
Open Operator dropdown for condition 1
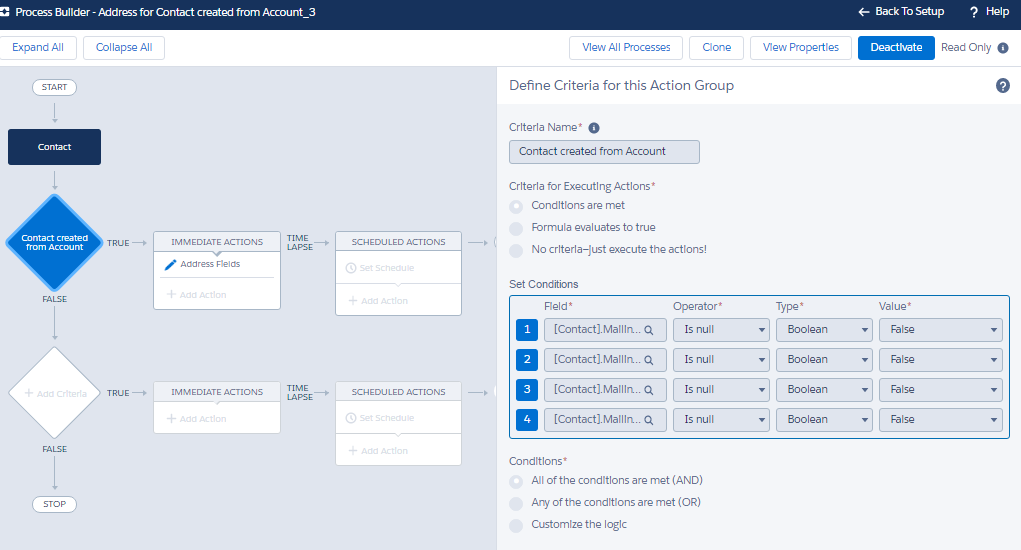(721, 330)
